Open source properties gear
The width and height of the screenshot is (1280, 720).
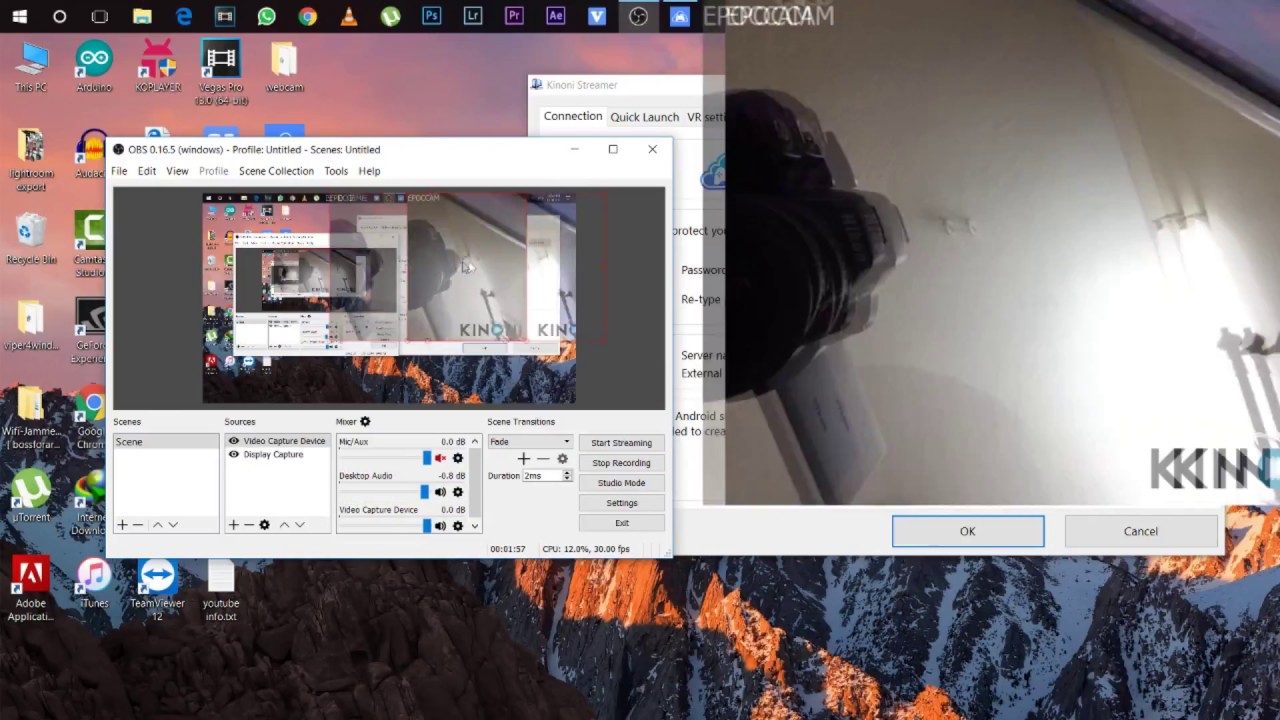click(265, 525)
